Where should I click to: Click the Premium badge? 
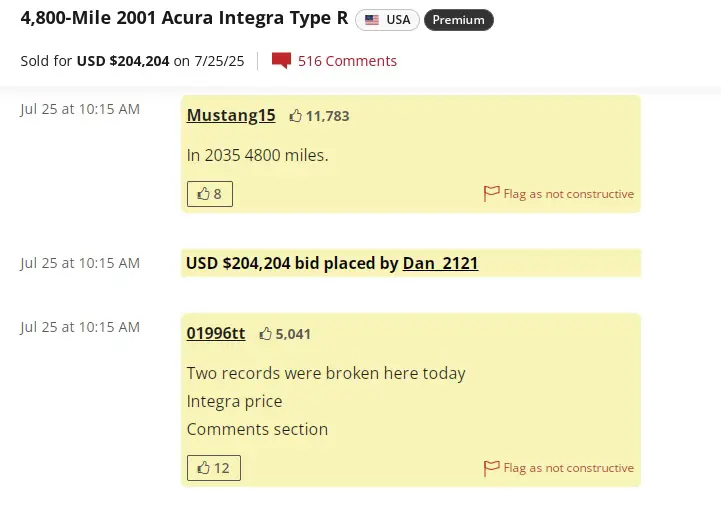[x=458, y=20]
